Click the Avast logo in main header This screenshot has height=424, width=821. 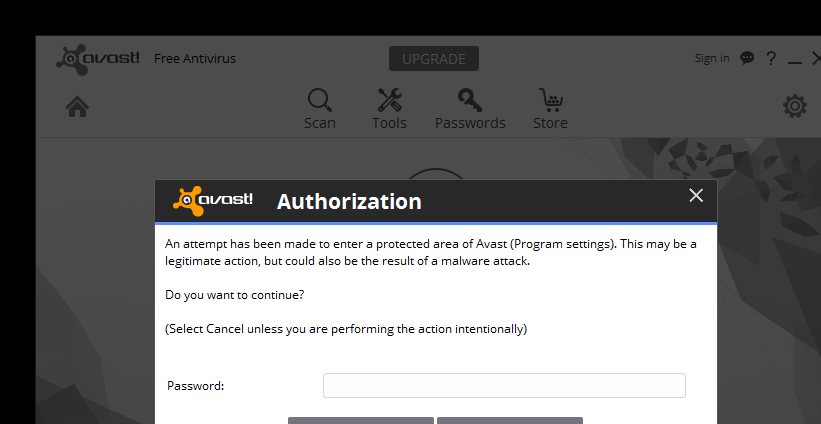[98, 59]
